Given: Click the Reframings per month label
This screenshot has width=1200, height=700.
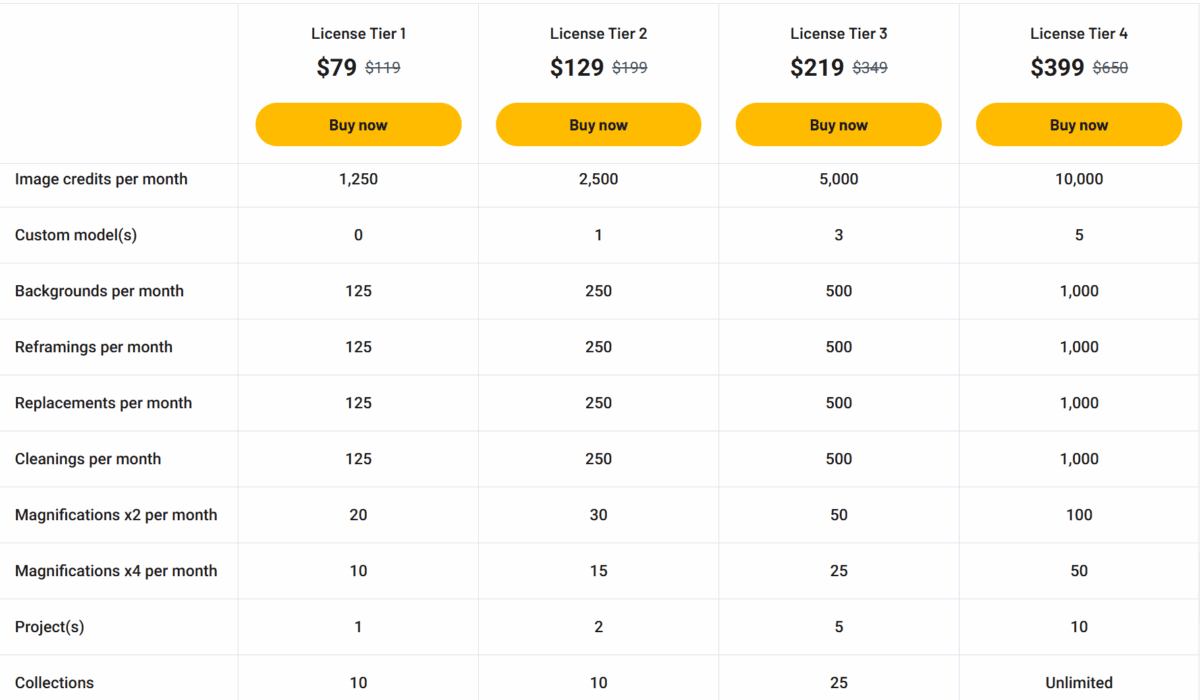Looking at the screenshot, I should [x=94, y=347].
